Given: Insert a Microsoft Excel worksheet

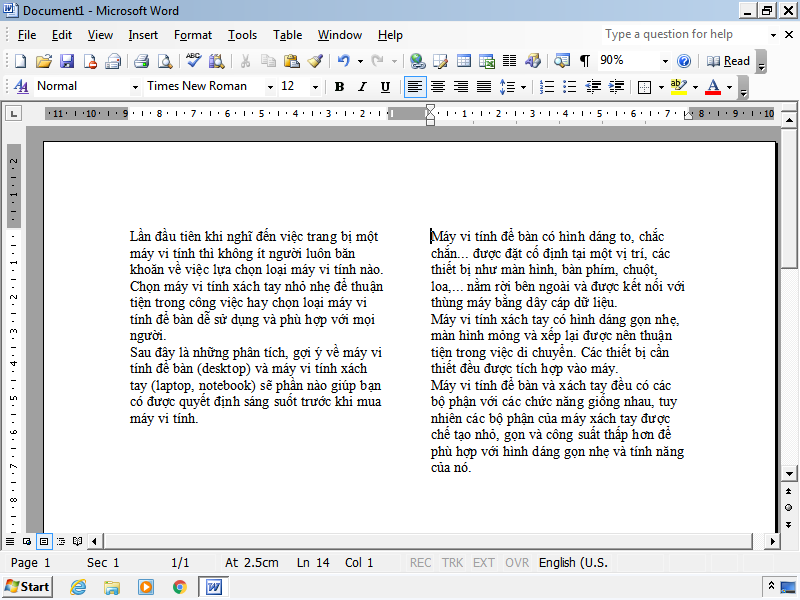Looking at the screenshot, I should (487, 61).
